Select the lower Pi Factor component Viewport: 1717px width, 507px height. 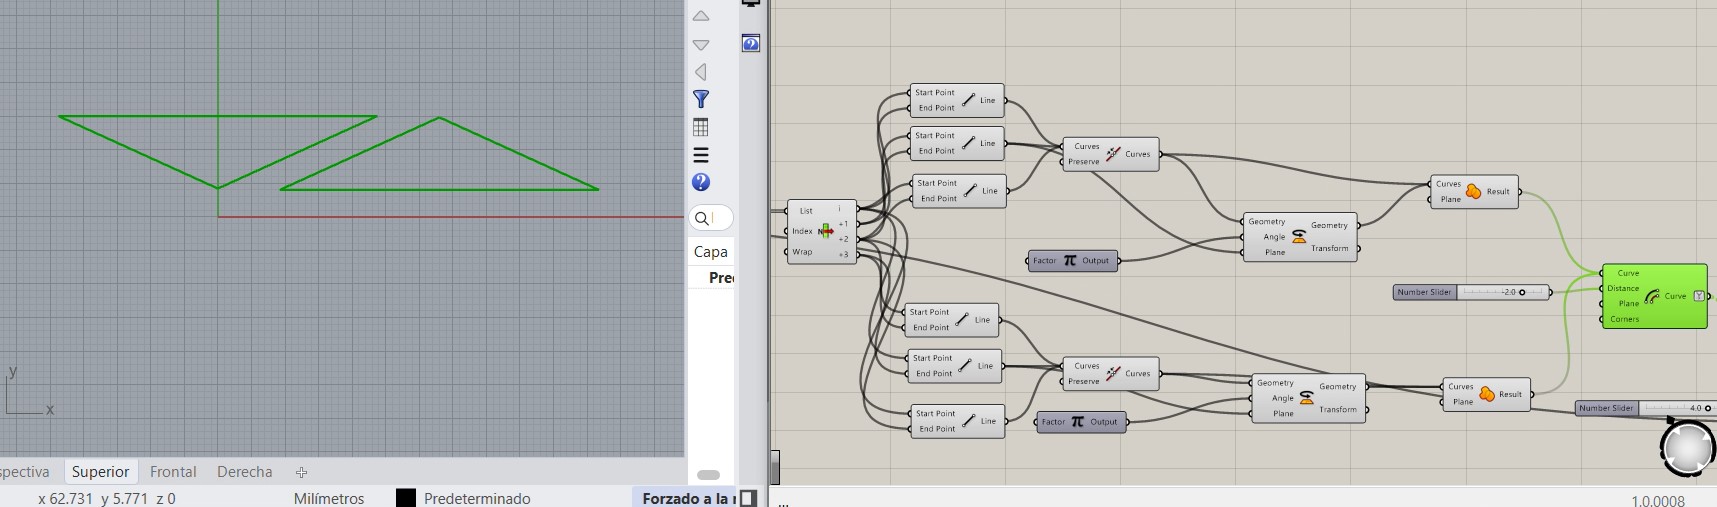(x=1080, y=422)
